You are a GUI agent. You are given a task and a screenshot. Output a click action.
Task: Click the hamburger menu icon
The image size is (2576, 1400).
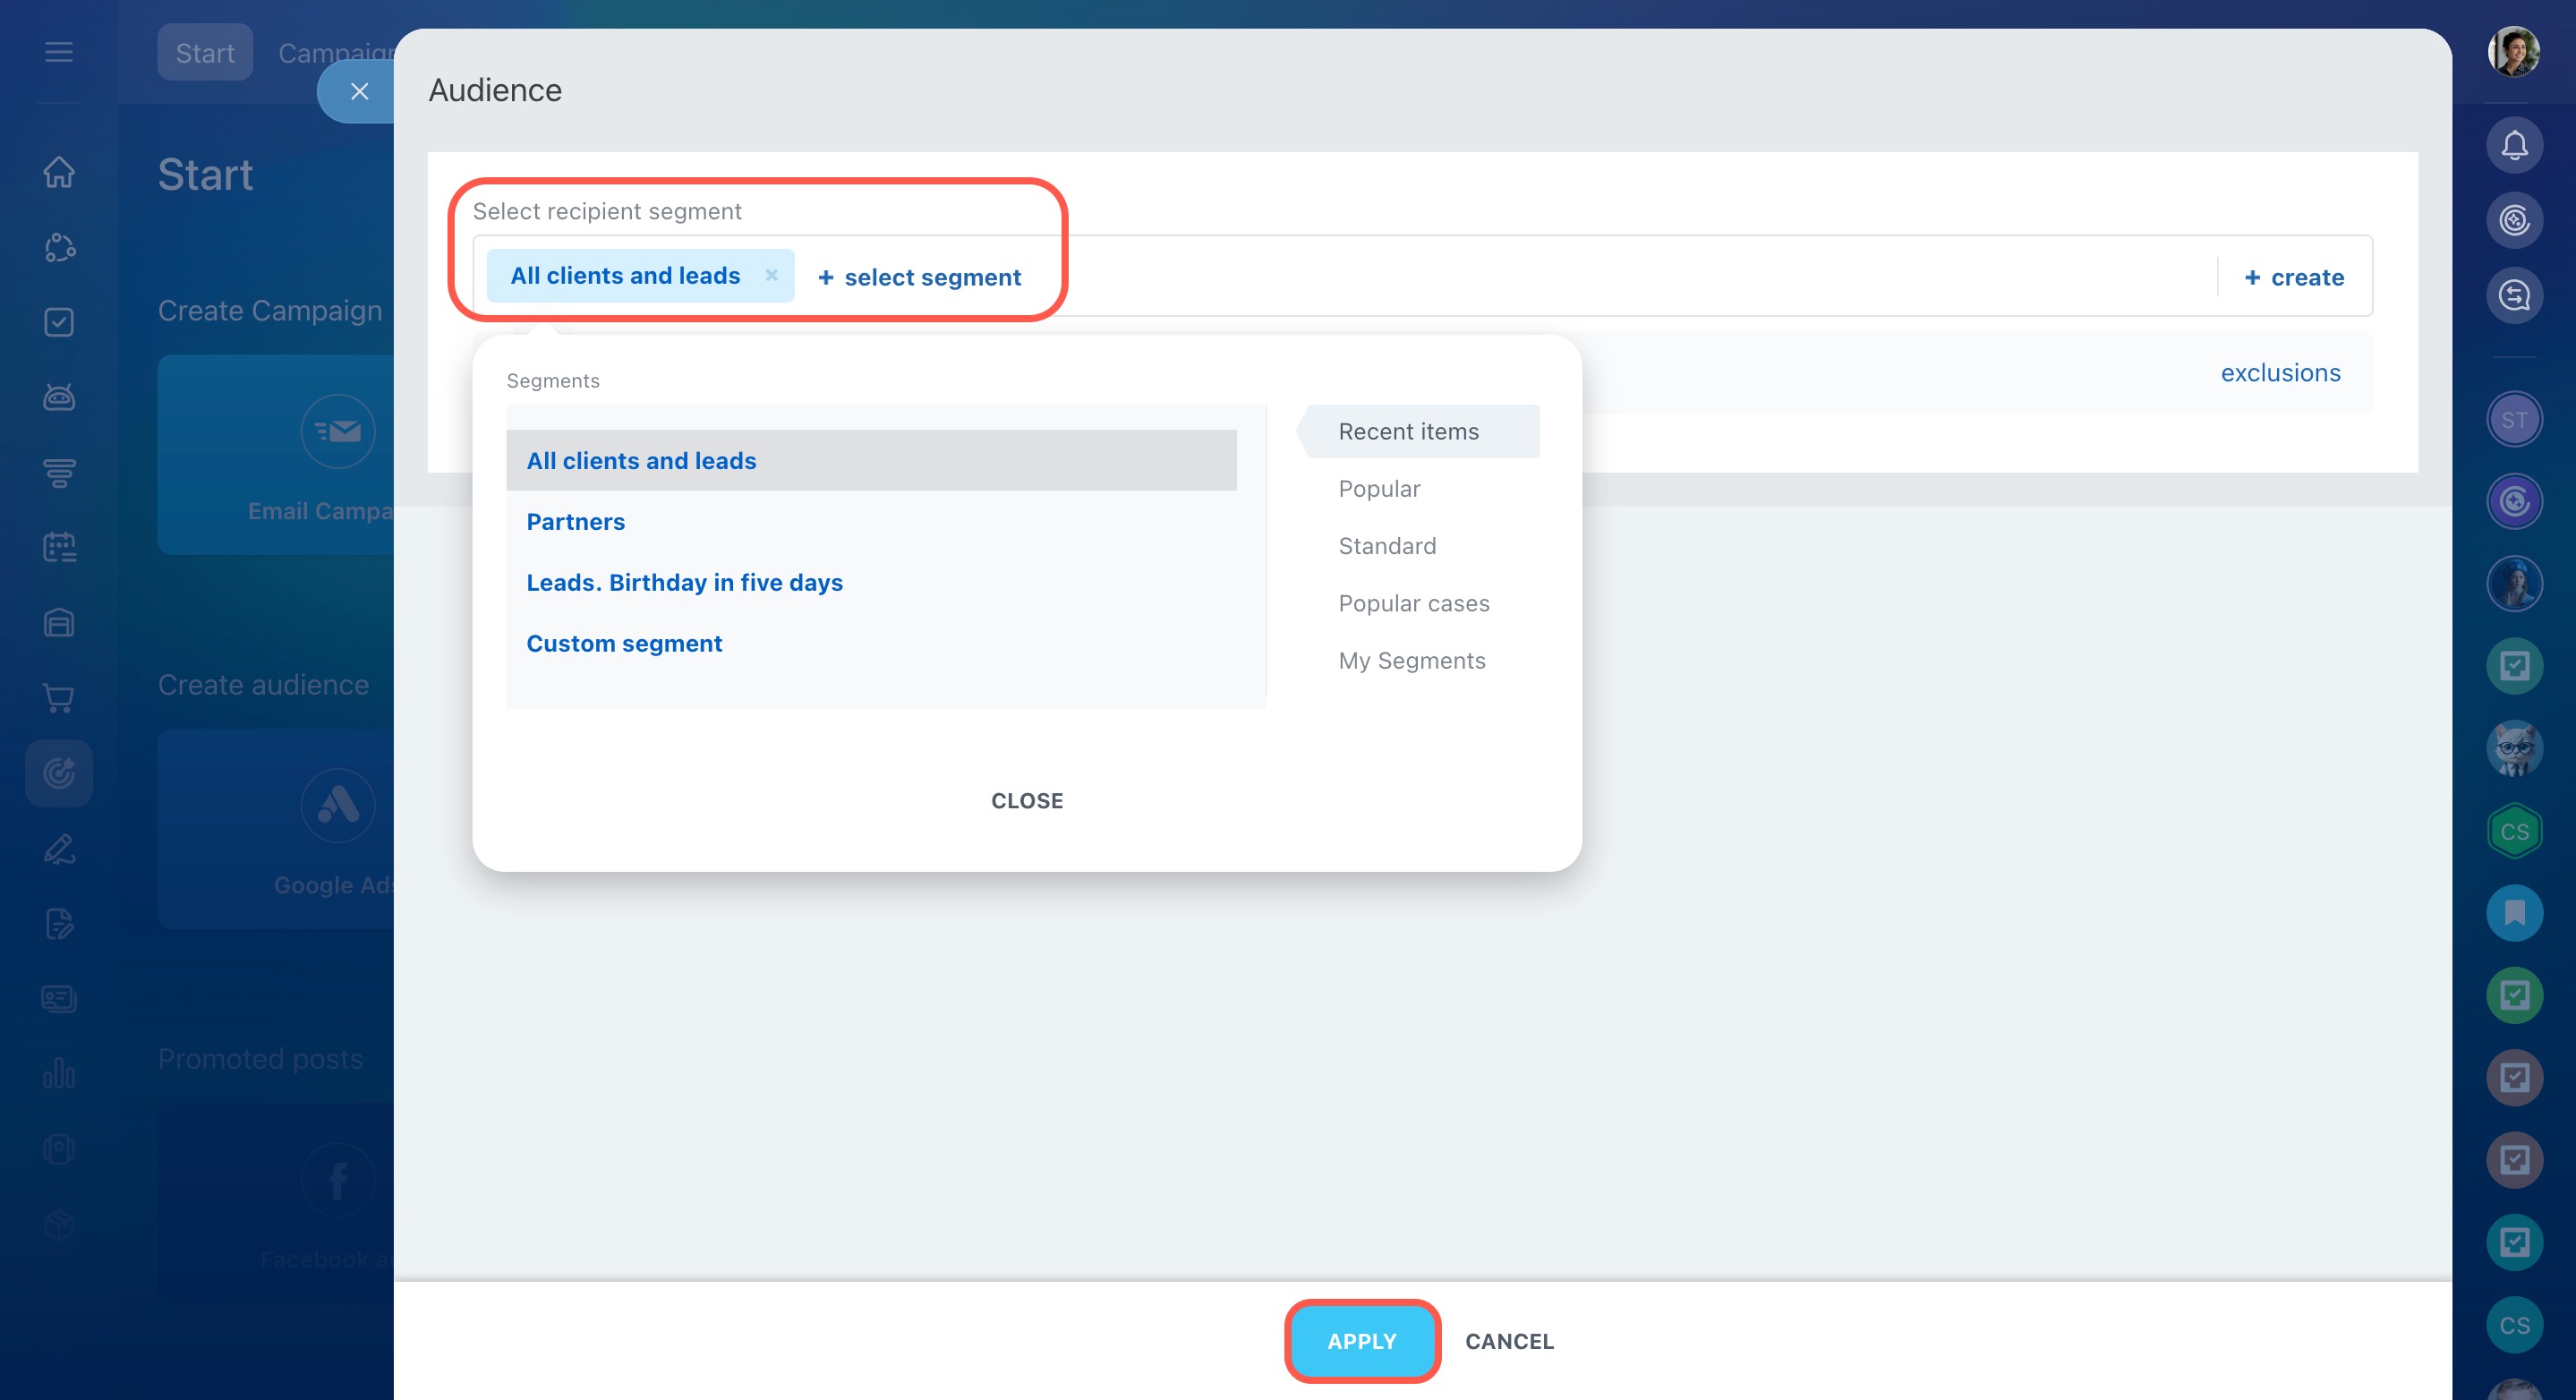59,52
